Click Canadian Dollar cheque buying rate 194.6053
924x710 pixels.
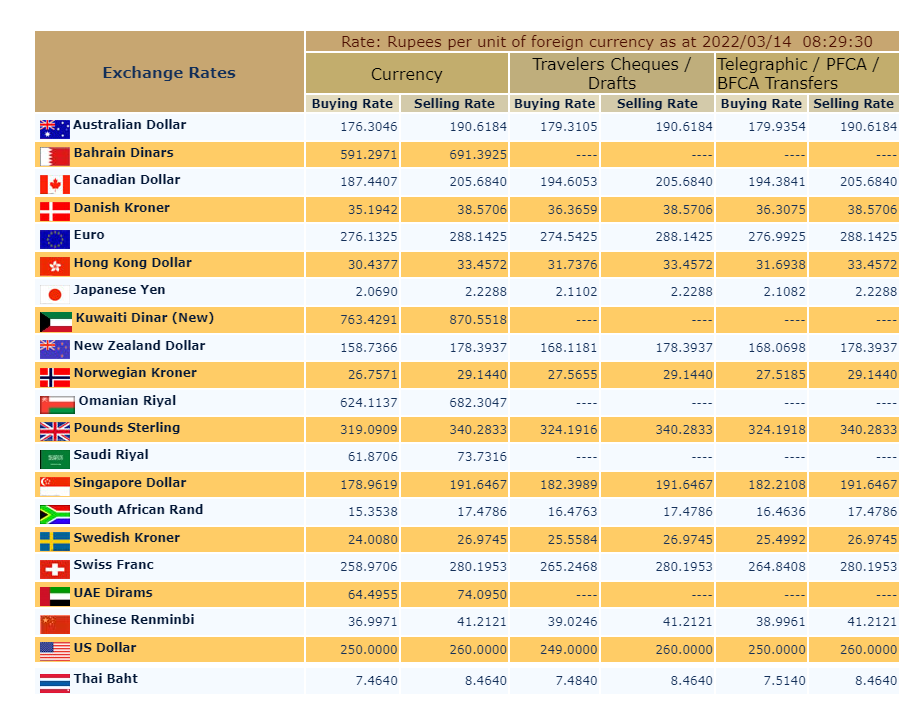tap(569, 181)
